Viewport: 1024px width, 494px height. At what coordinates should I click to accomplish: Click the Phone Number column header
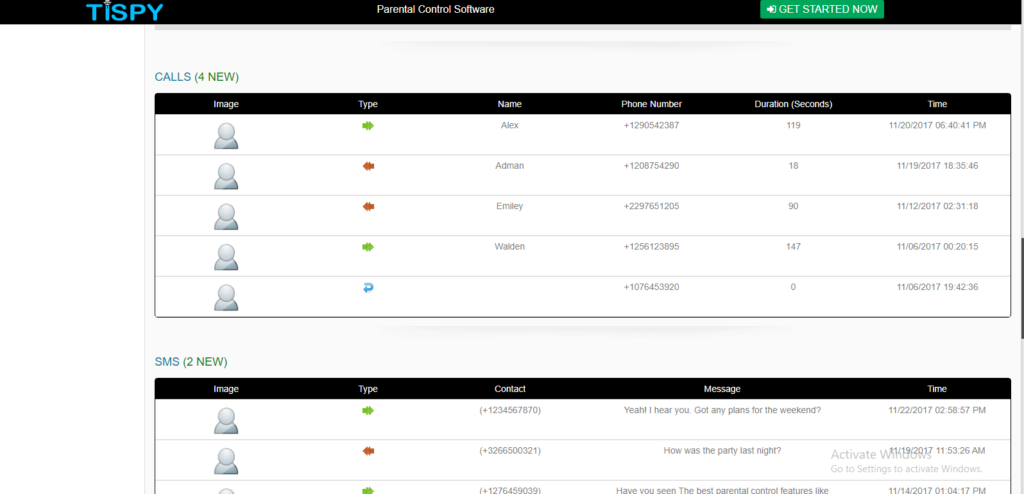(x=651, y=104)
